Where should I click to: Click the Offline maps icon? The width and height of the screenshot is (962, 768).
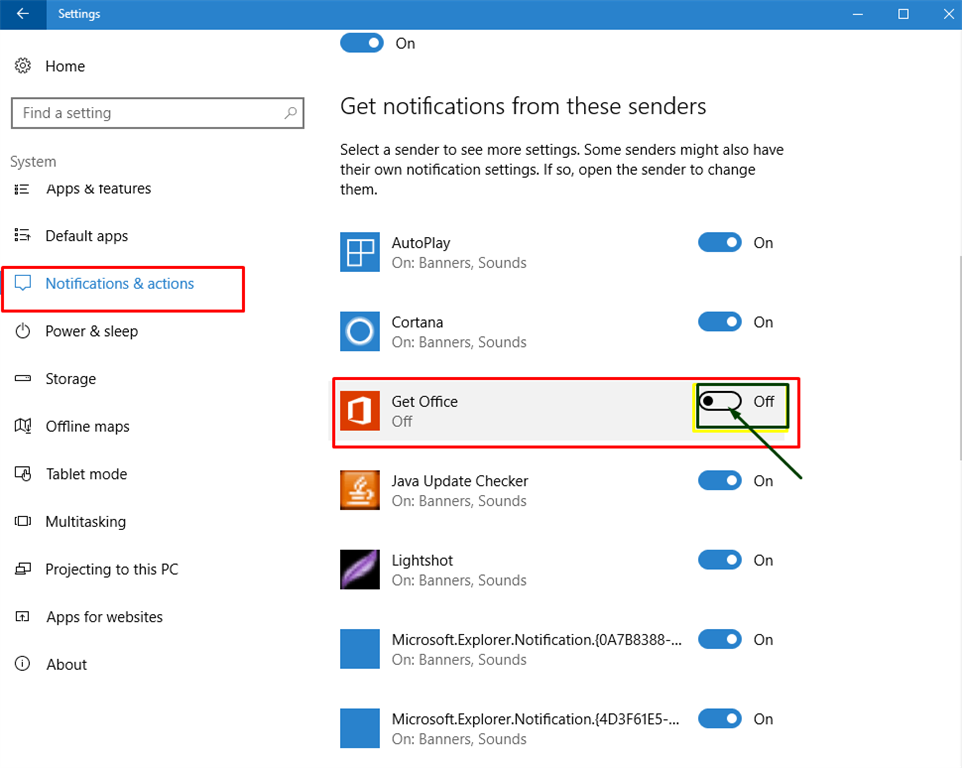[x=23, y=426]
